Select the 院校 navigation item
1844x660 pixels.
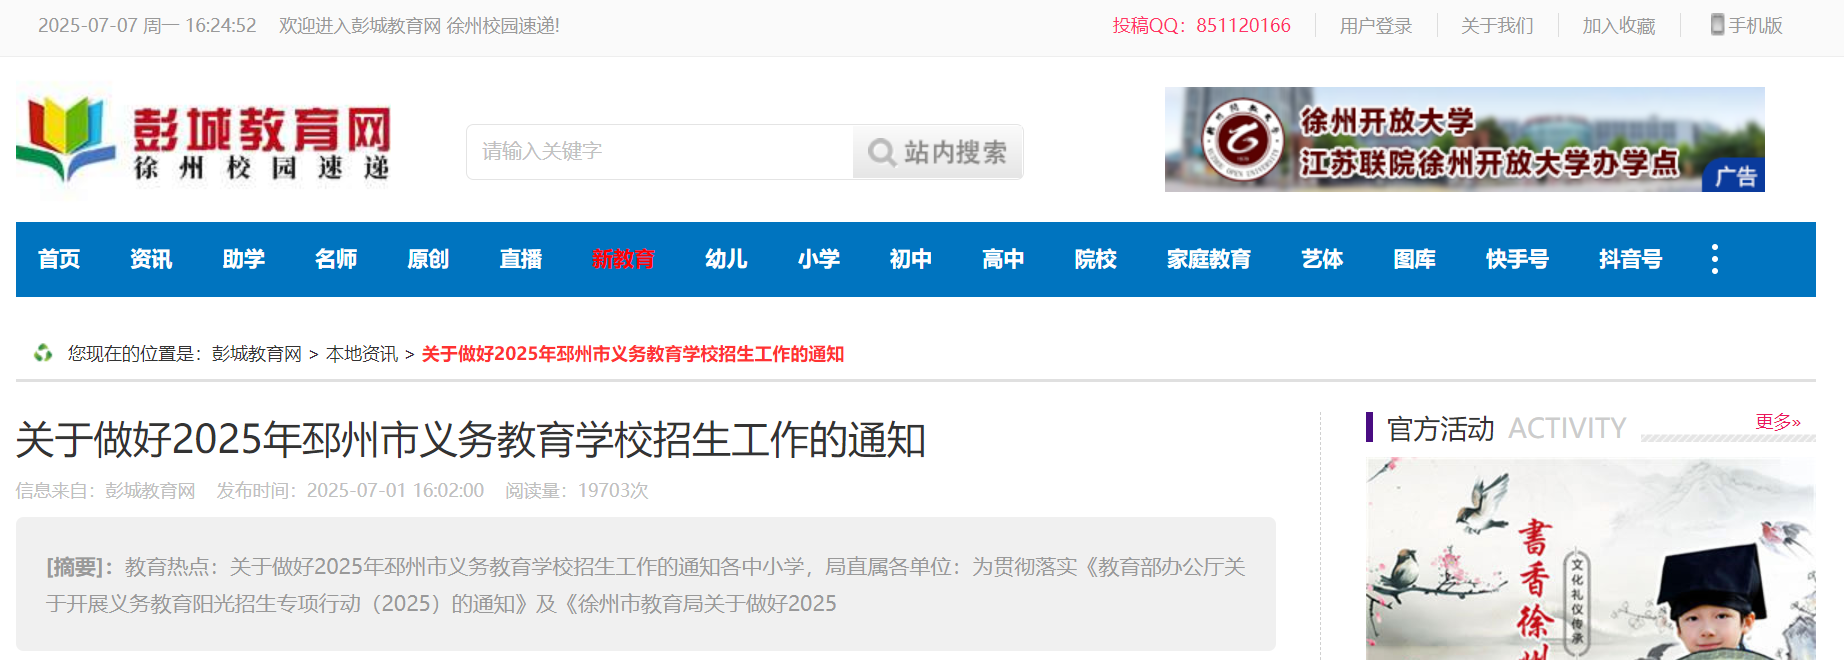[x=1096, y=259]
